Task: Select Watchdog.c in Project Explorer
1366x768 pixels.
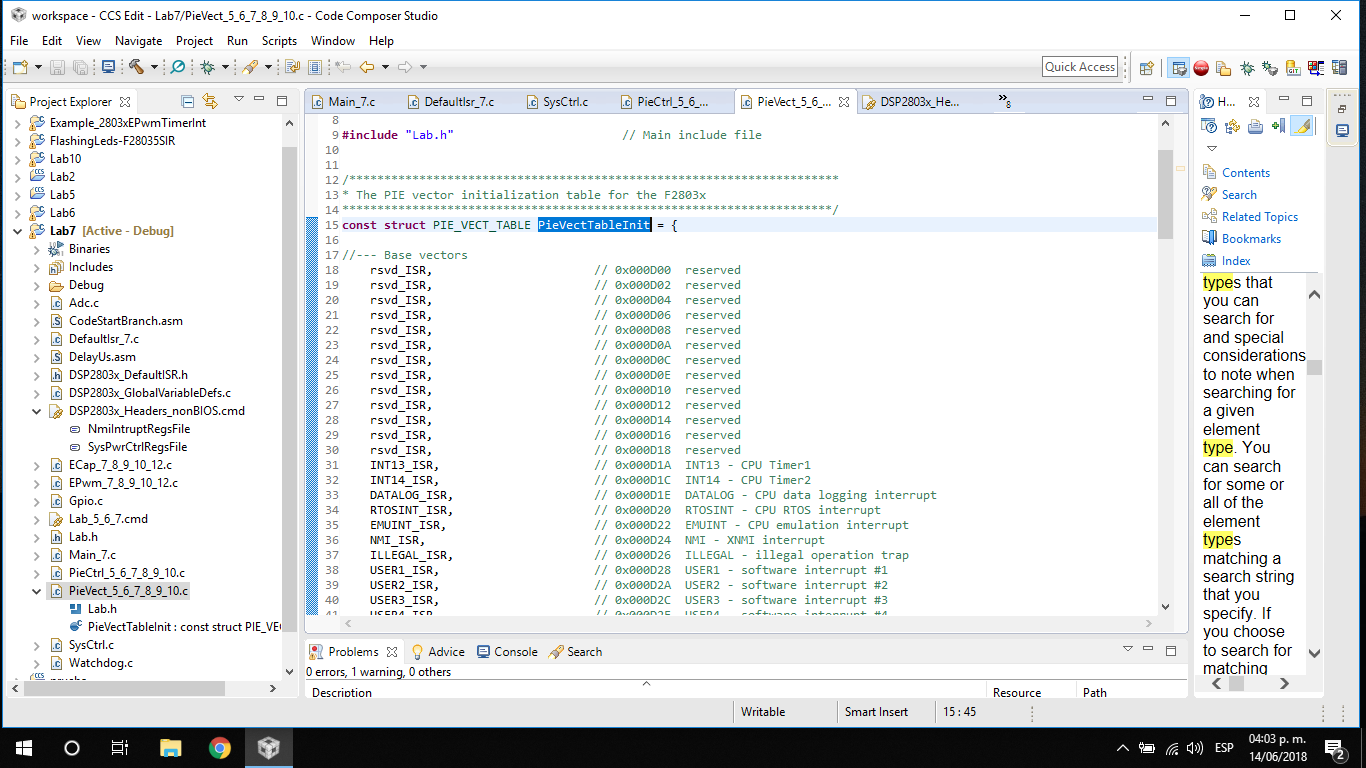Action: click(100, 663)
